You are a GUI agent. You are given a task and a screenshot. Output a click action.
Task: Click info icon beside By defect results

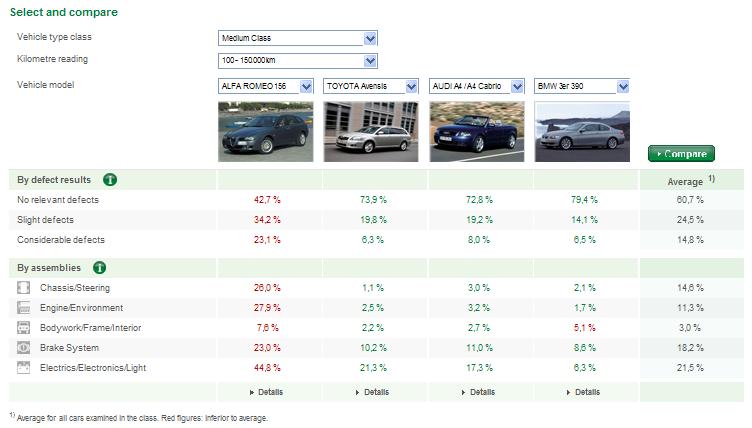tap(110, 180)
